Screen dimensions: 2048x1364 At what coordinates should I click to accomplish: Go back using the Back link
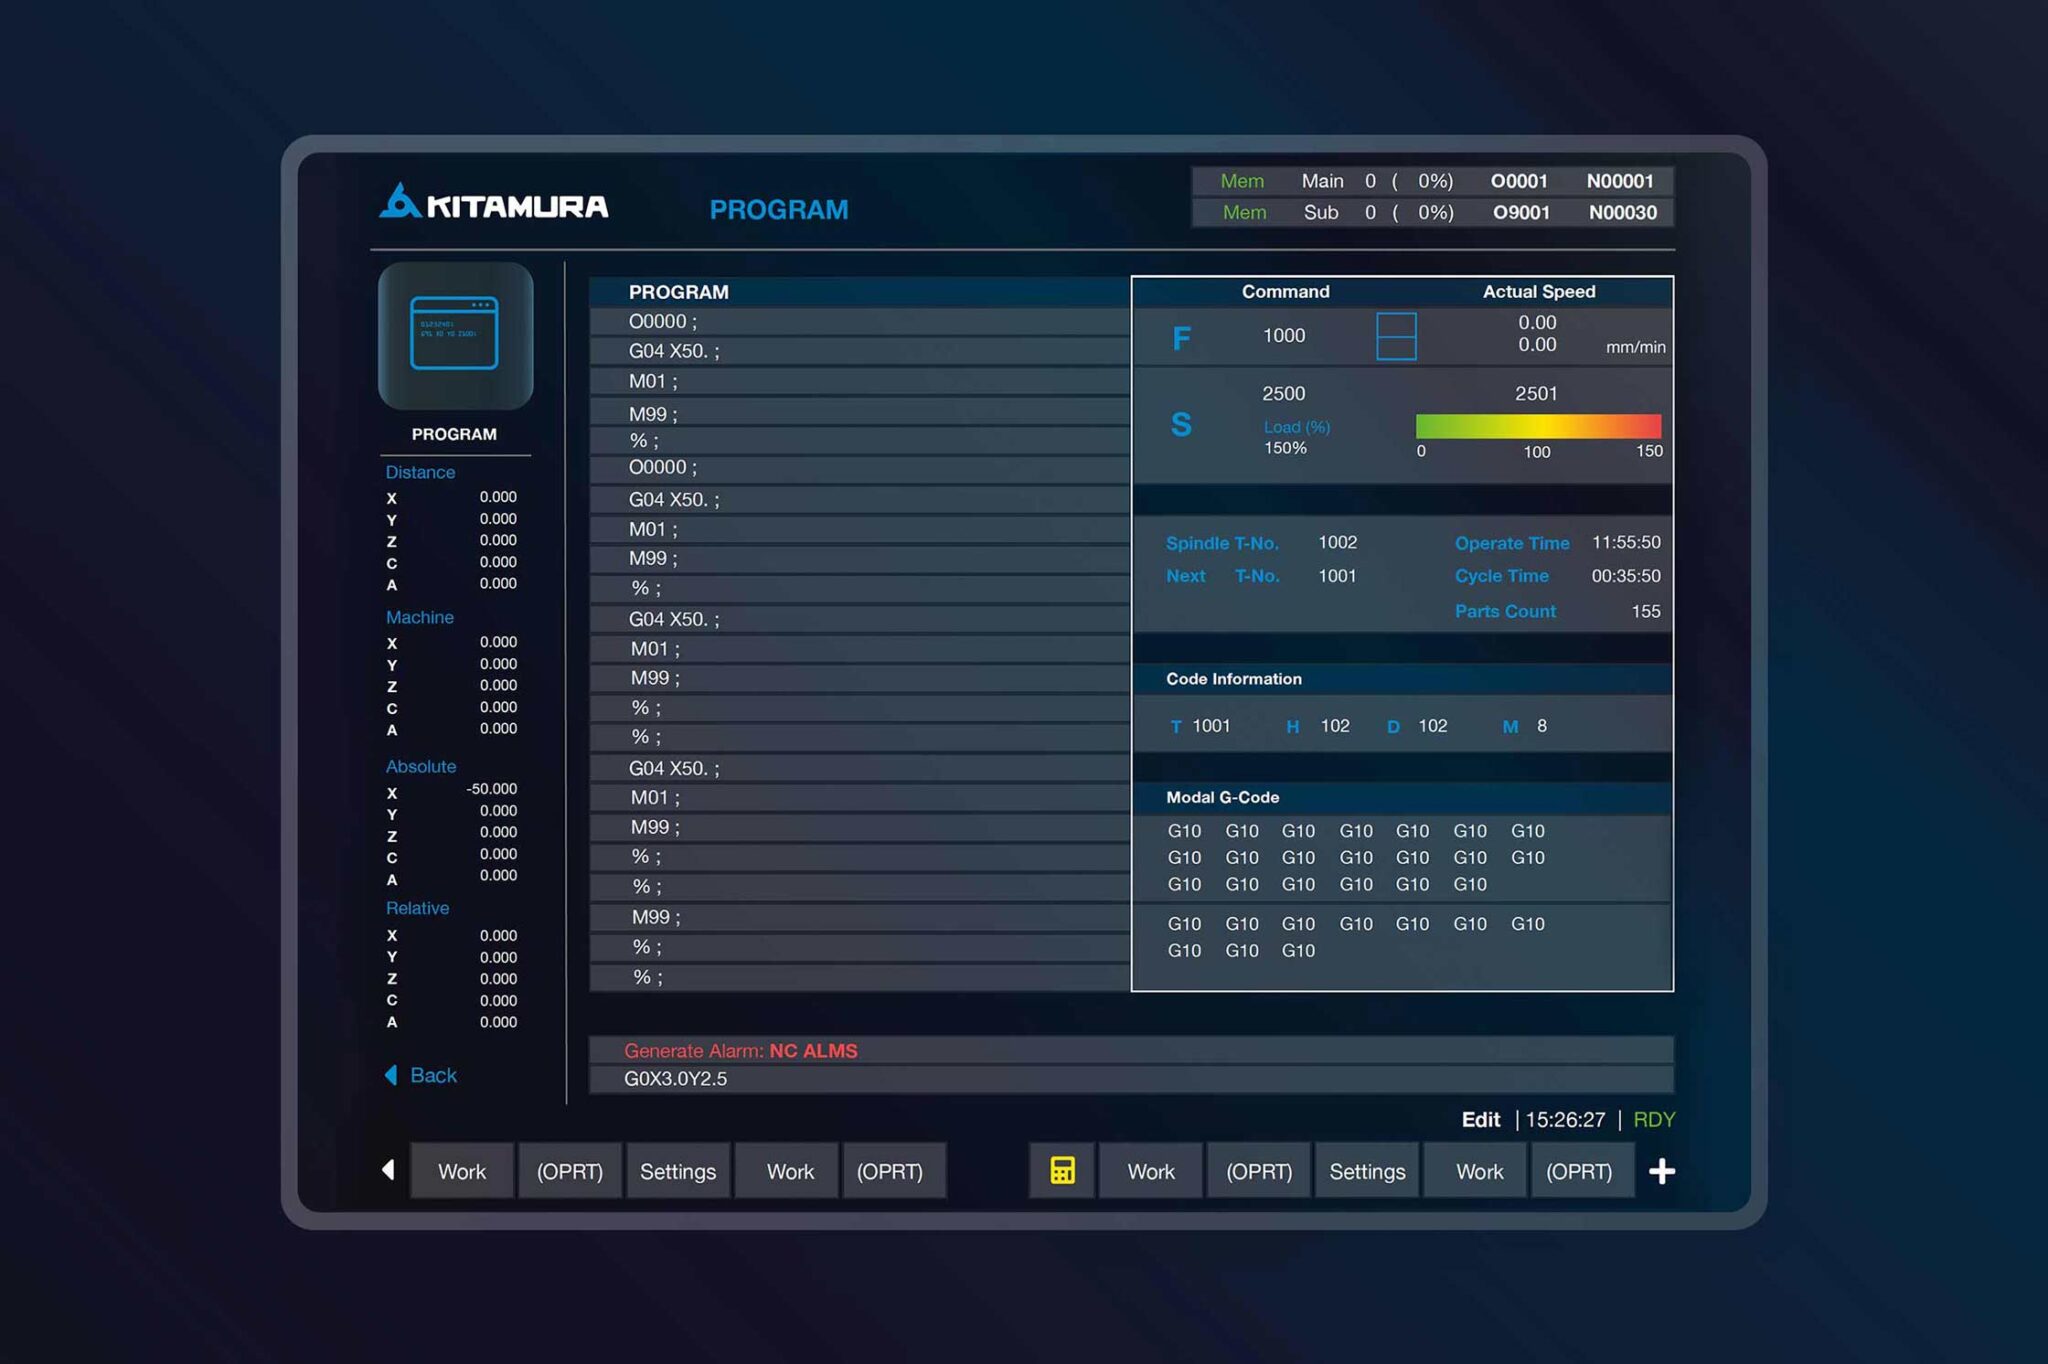pos(433,1075)
